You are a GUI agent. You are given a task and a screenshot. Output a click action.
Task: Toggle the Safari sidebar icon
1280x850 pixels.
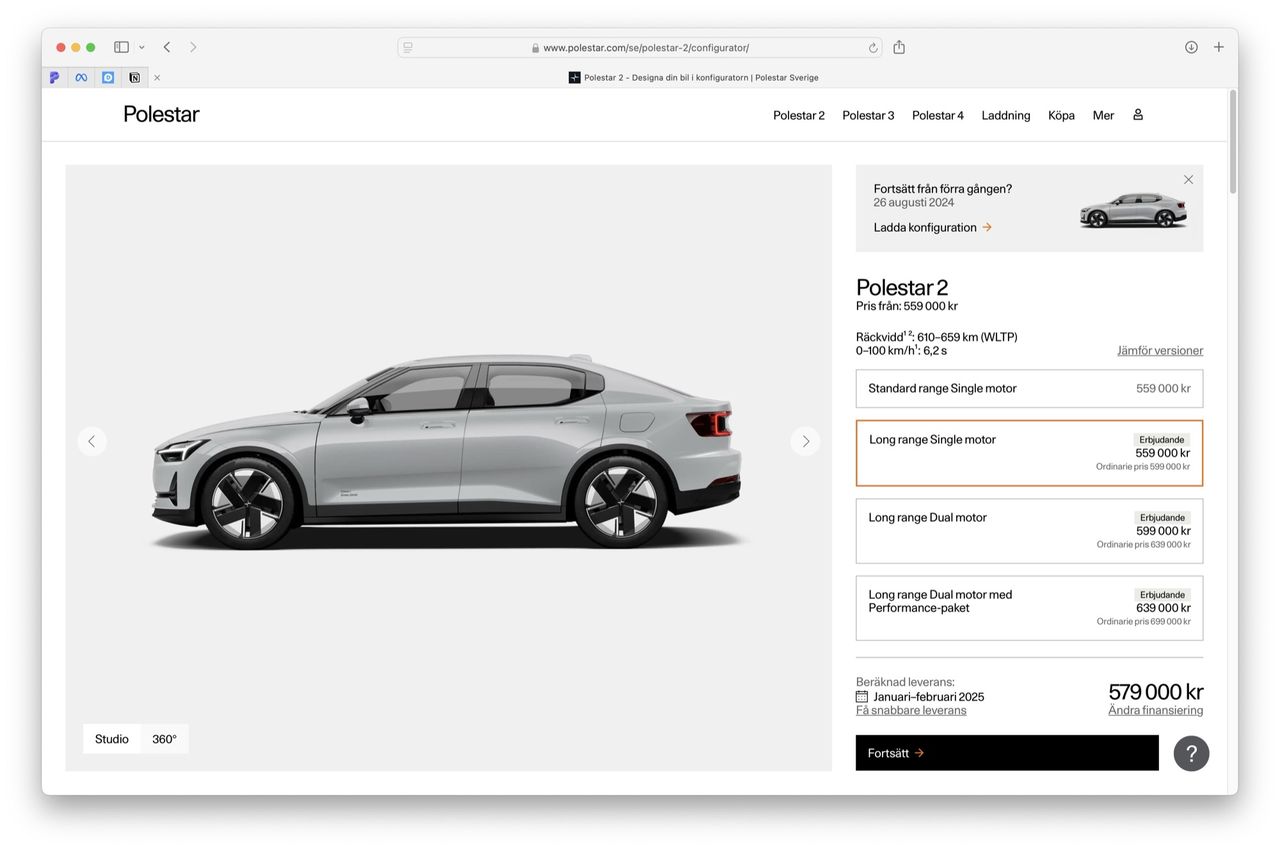120,46
